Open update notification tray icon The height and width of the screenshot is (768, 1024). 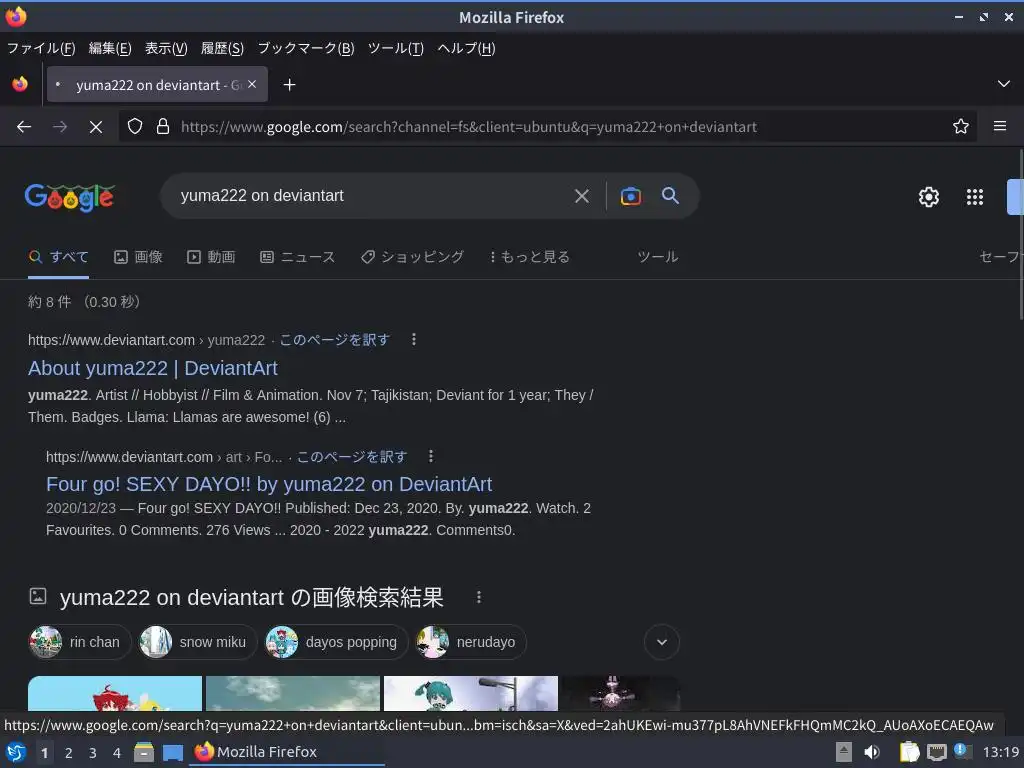tap(962, 751)
